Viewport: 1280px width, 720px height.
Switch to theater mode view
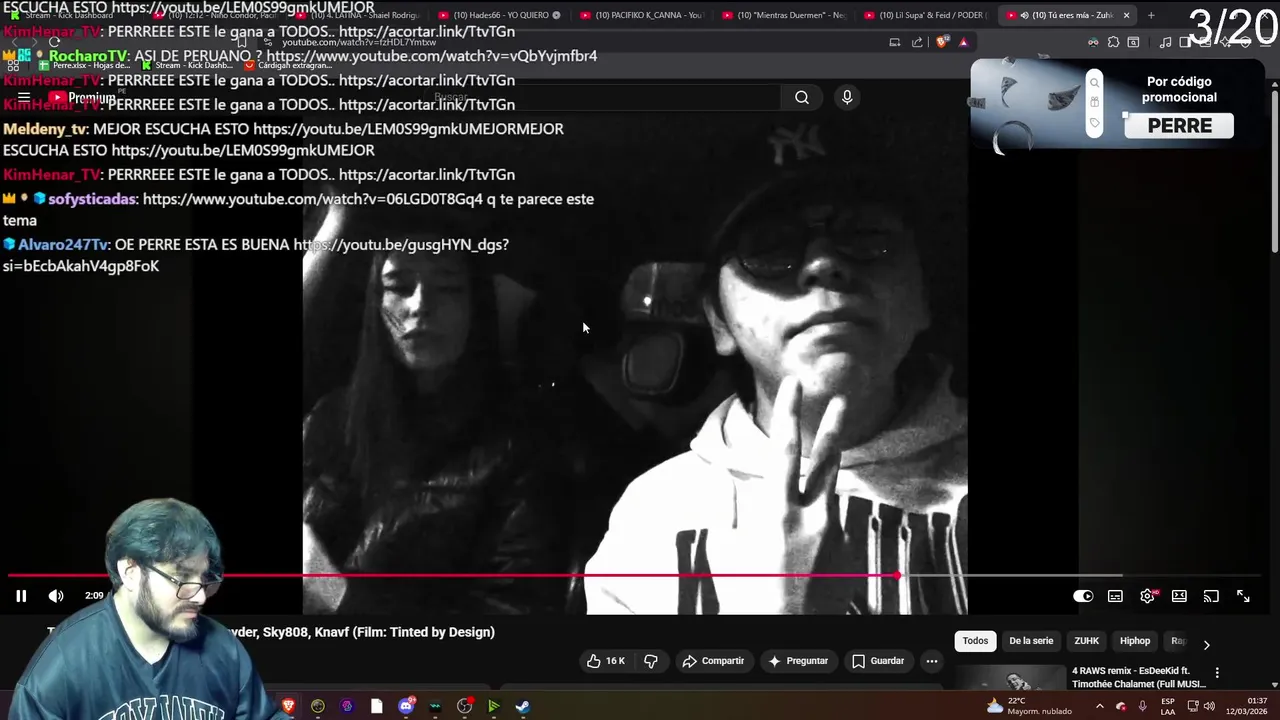(x=1179, y=596)
